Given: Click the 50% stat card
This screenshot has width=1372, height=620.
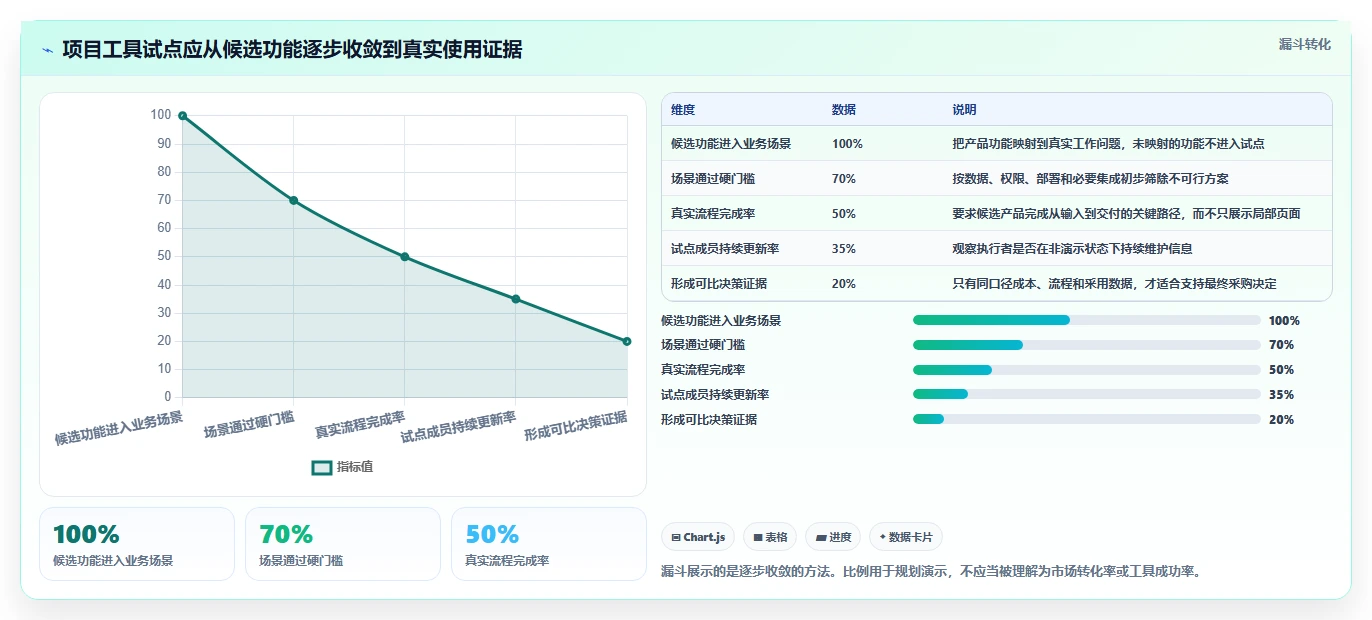Looking at the screenshot, I should pos(549,544).
